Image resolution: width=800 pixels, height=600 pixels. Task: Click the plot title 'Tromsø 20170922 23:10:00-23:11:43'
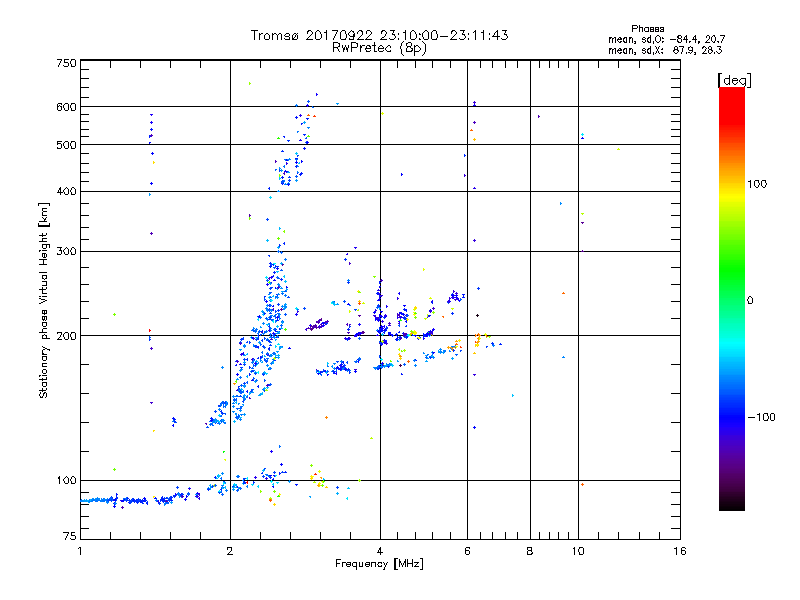pos(379,35)
